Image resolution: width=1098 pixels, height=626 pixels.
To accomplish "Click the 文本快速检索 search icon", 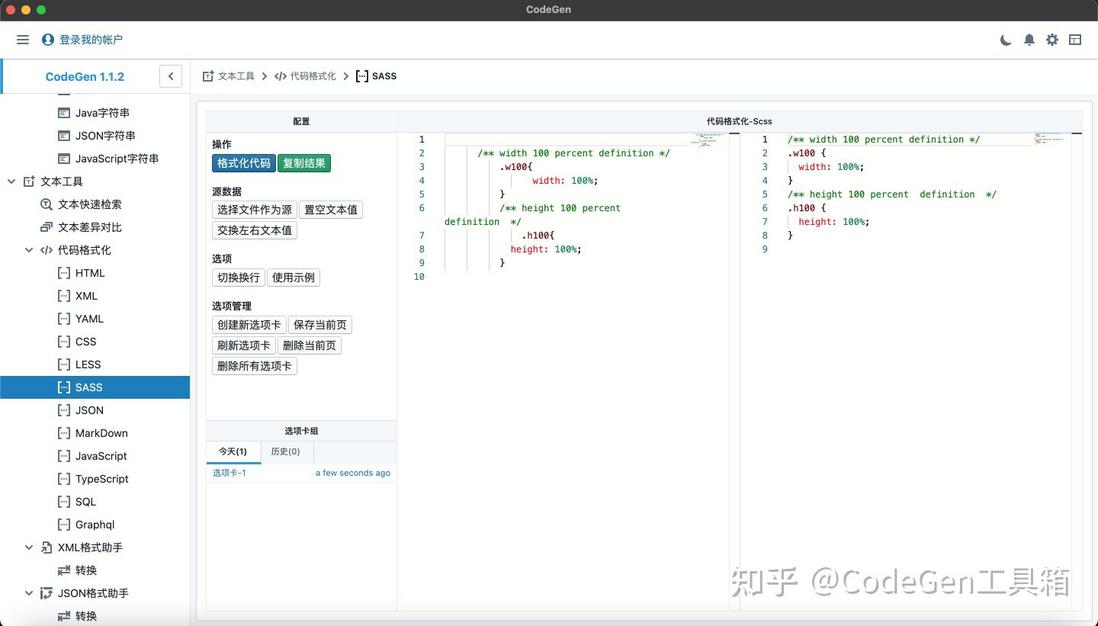I will (x=46, y=204).
